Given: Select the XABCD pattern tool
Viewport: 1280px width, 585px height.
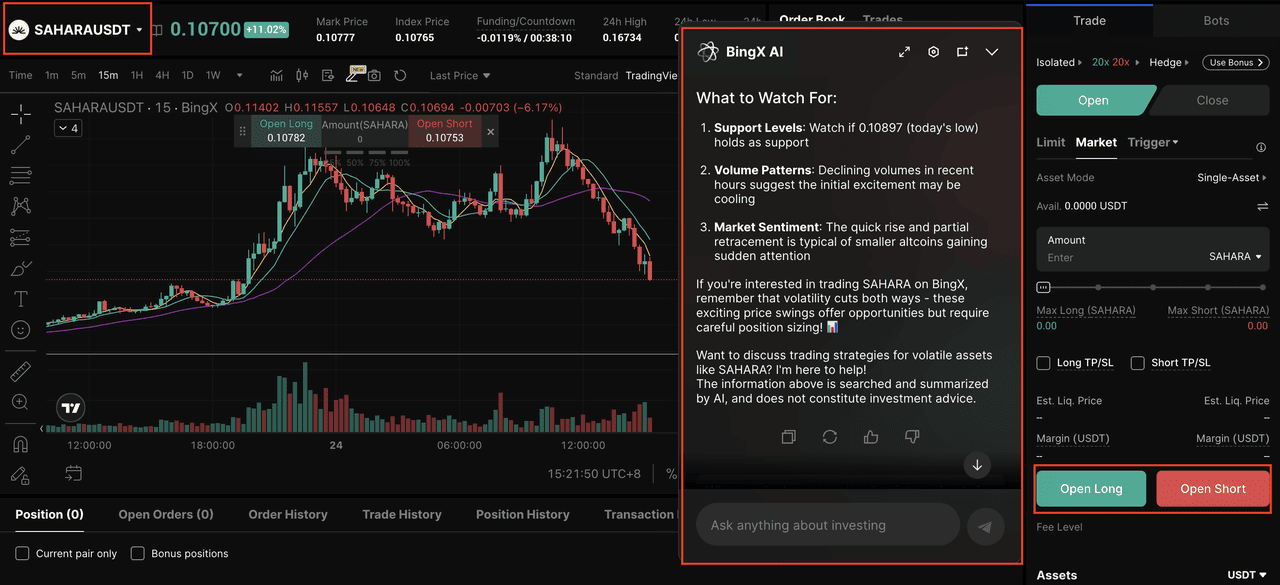Looking at the screenshot, I should coord(20,207).
